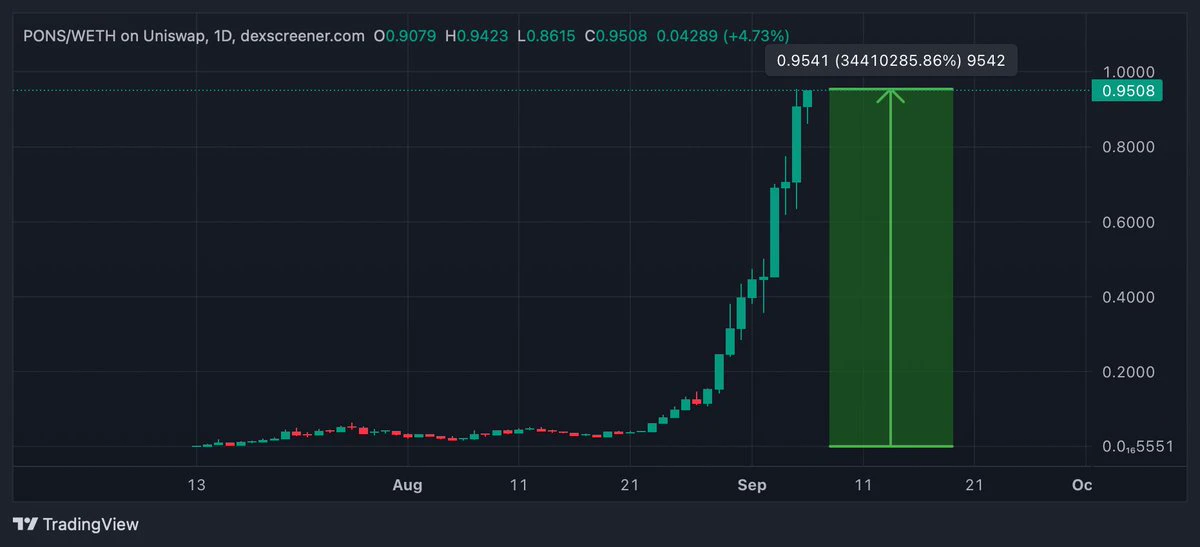
Task: Click the 0.4000 price axis label
Action: click(1129, 297)
